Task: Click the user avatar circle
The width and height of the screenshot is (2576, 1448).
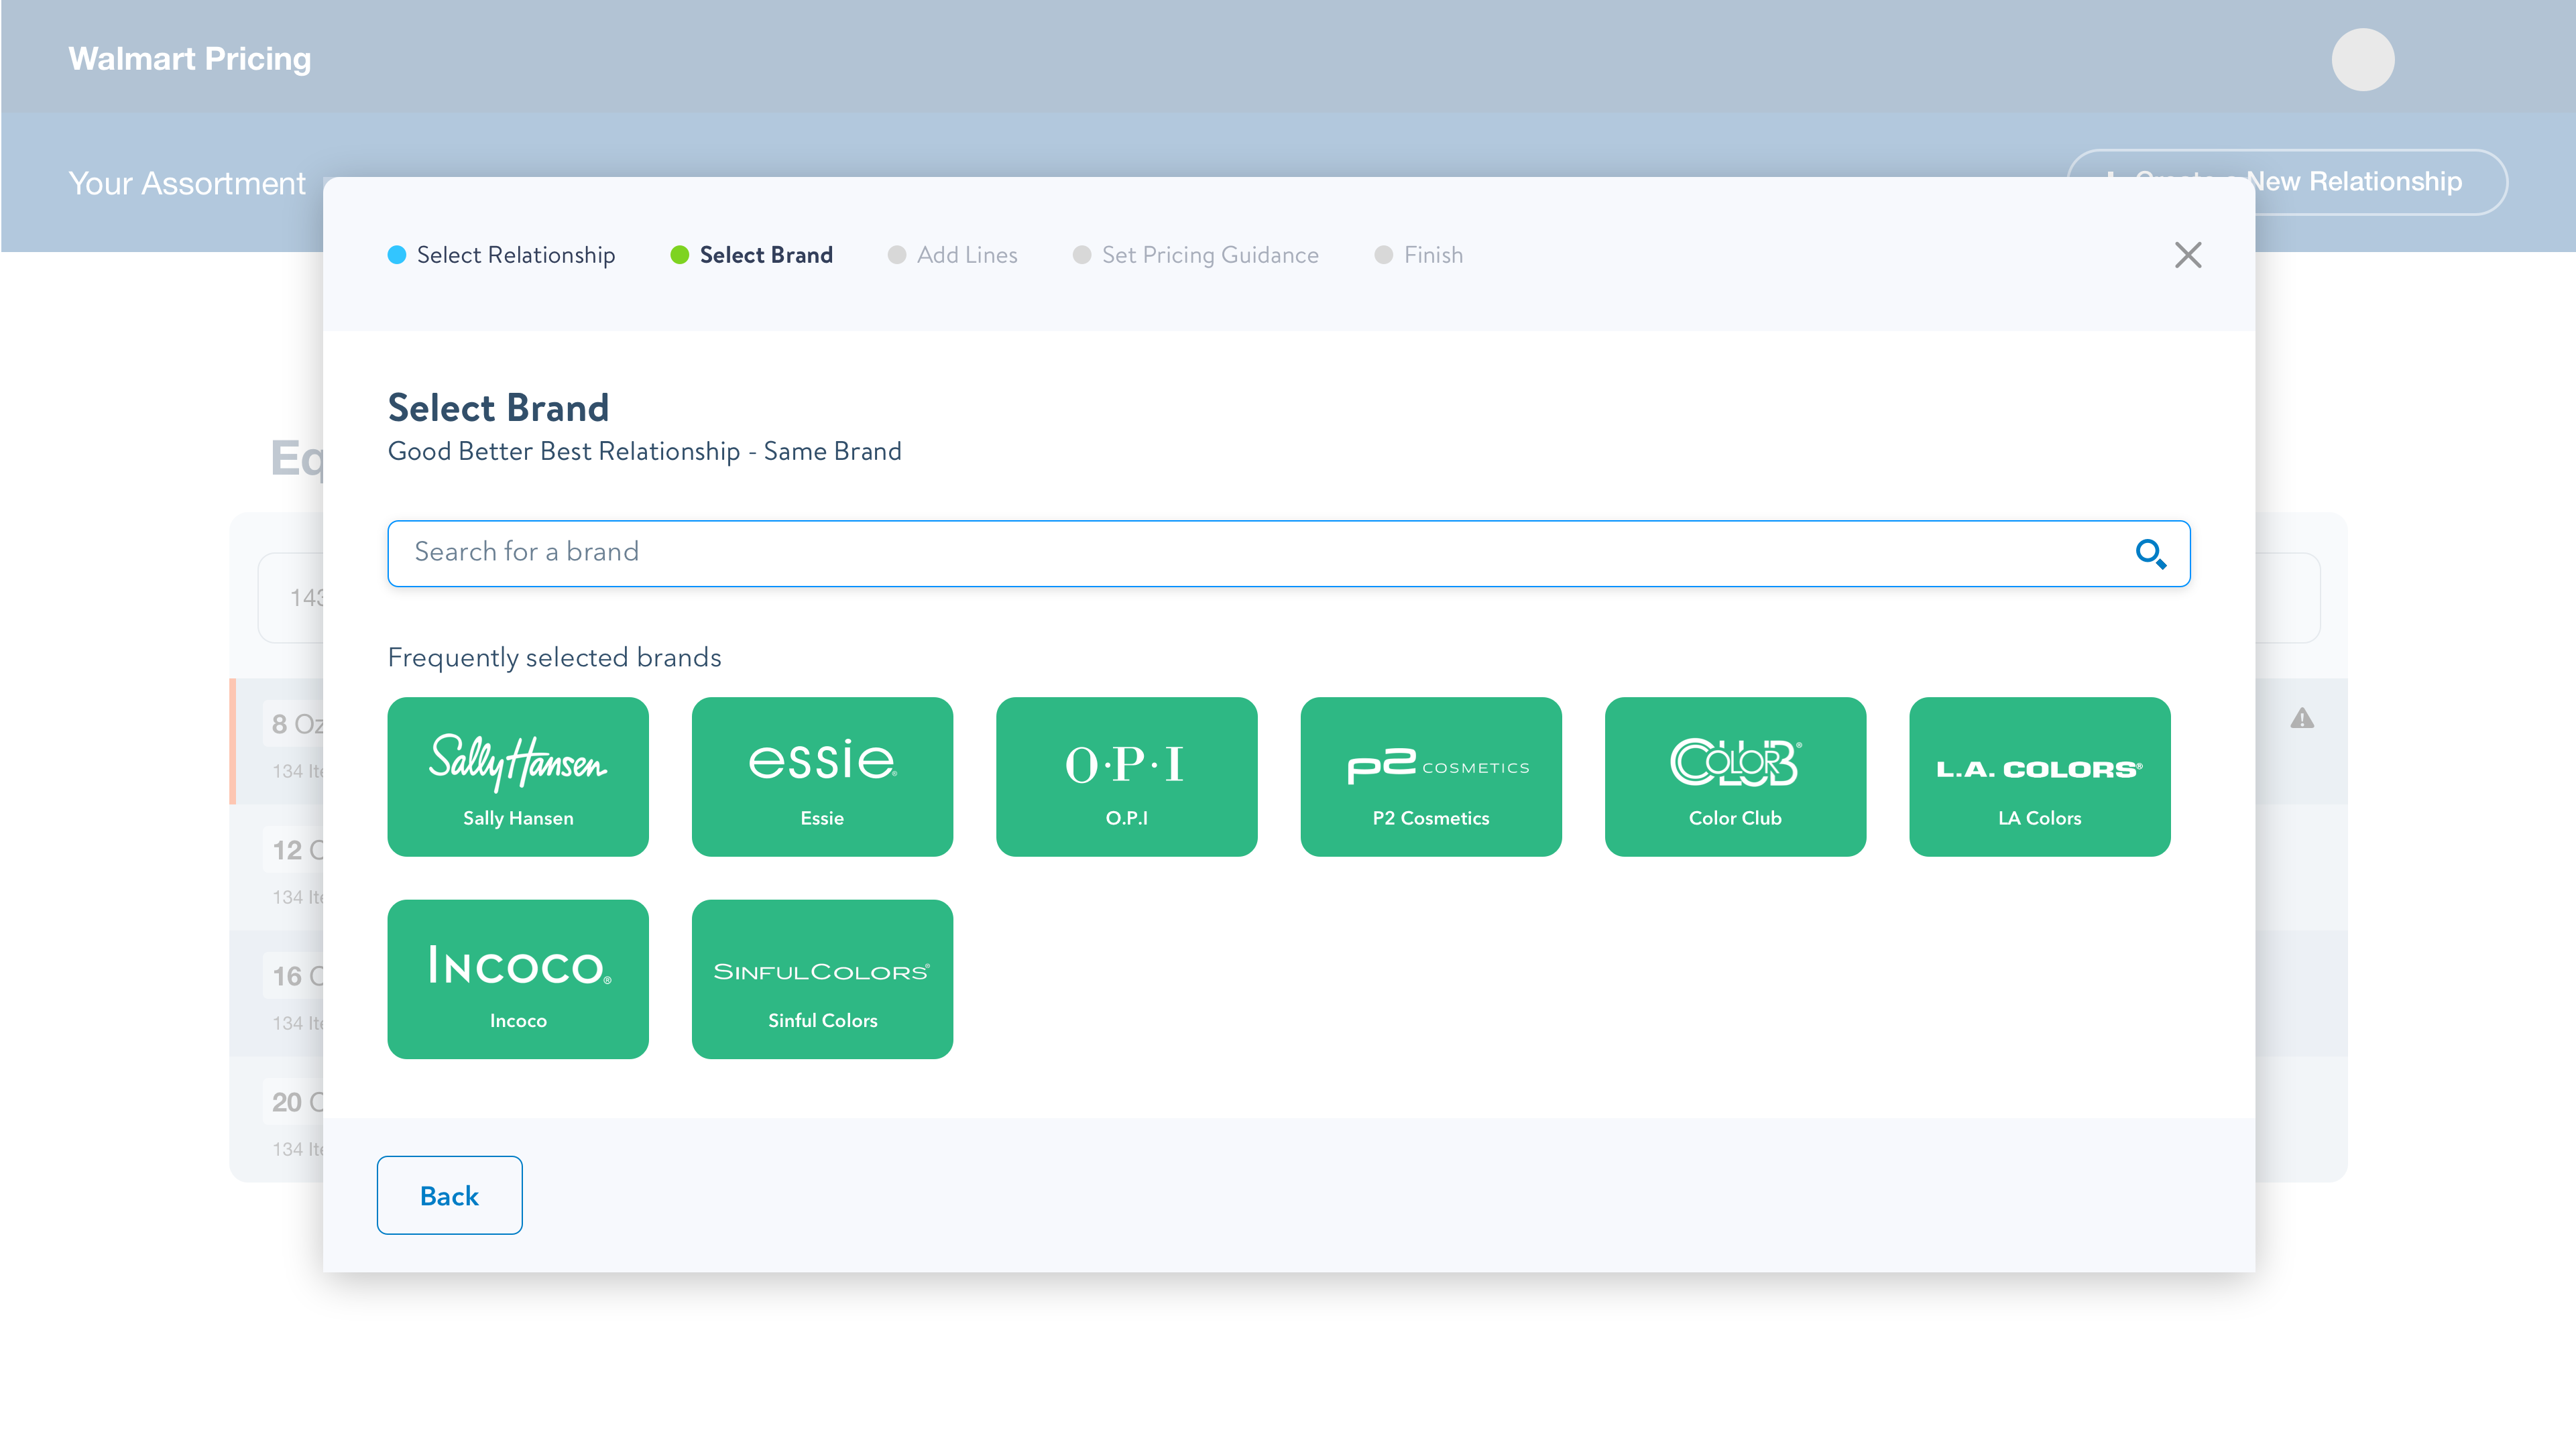Action: 2362,59
